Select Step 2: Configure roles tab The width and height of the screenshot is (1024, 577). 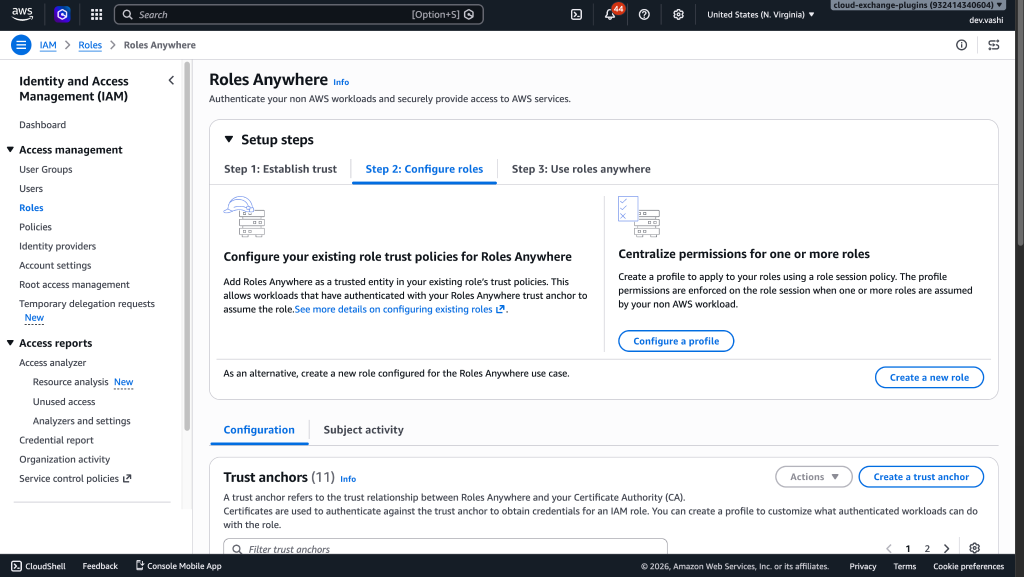(424, 169)
